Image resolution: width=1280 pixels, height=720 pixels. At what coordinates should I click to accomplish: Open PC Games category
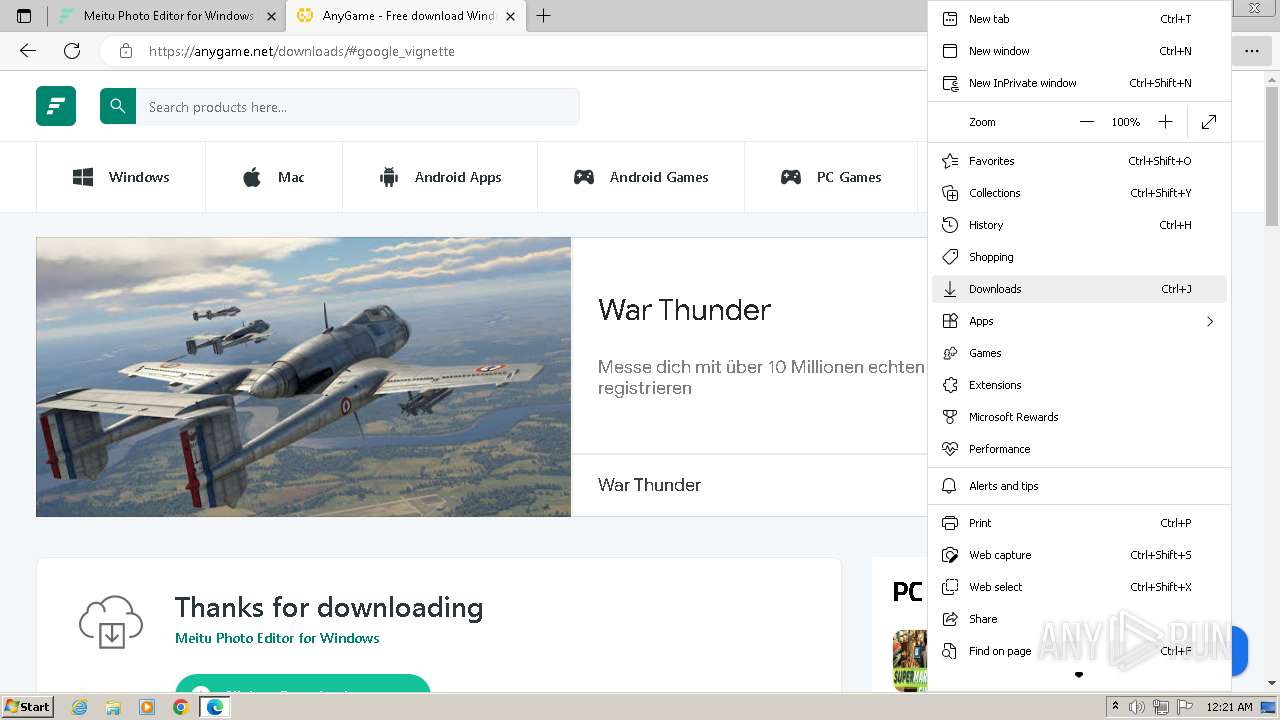[831, 177]
